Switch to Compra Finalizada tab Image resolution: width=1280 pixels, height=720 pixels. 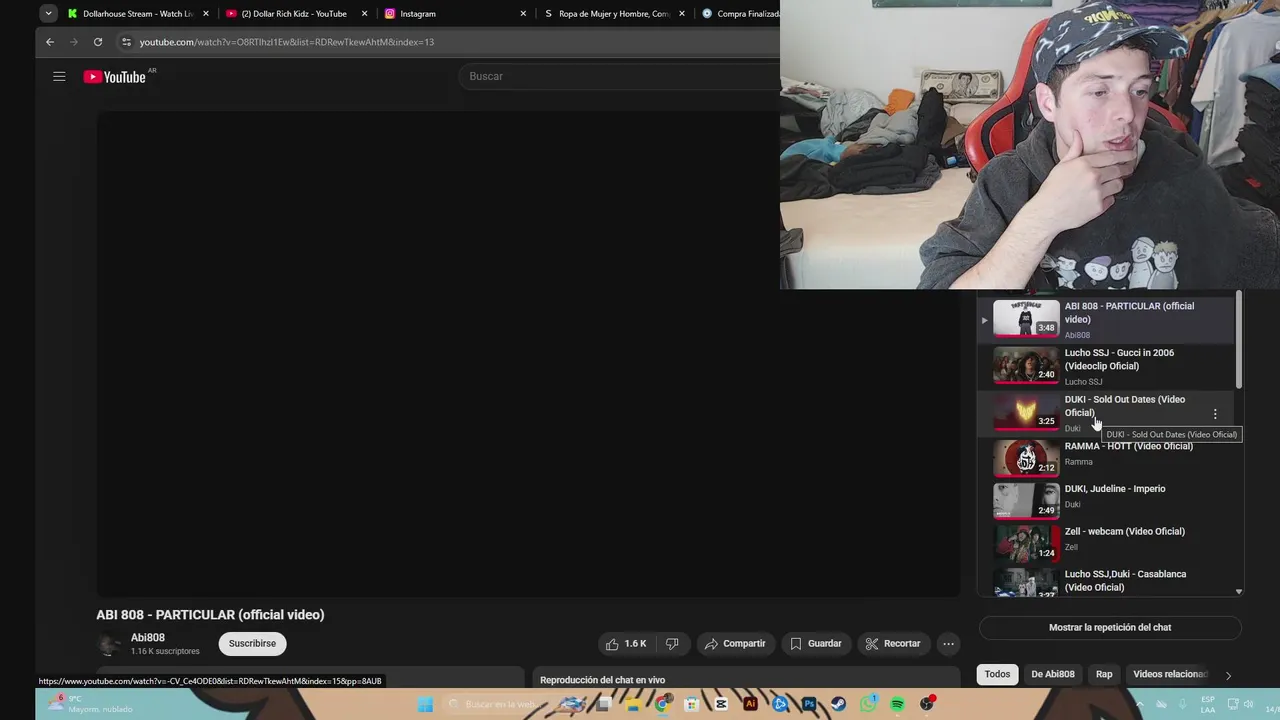click(740, 14)
